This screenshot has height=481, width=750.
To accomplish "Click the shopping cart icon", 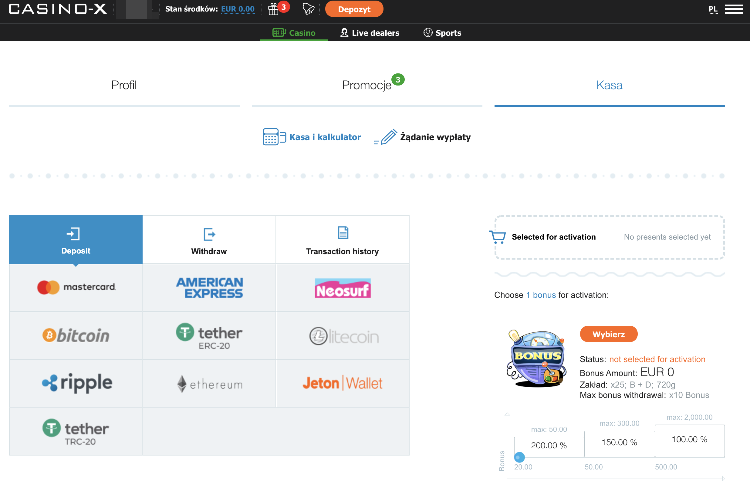I will coord(497,237).
